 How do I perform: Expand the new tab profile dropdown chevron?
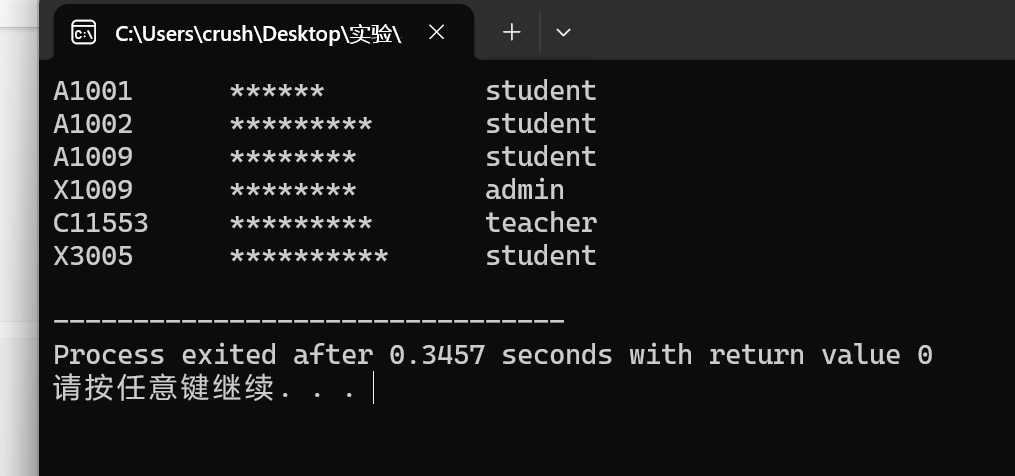563,32
